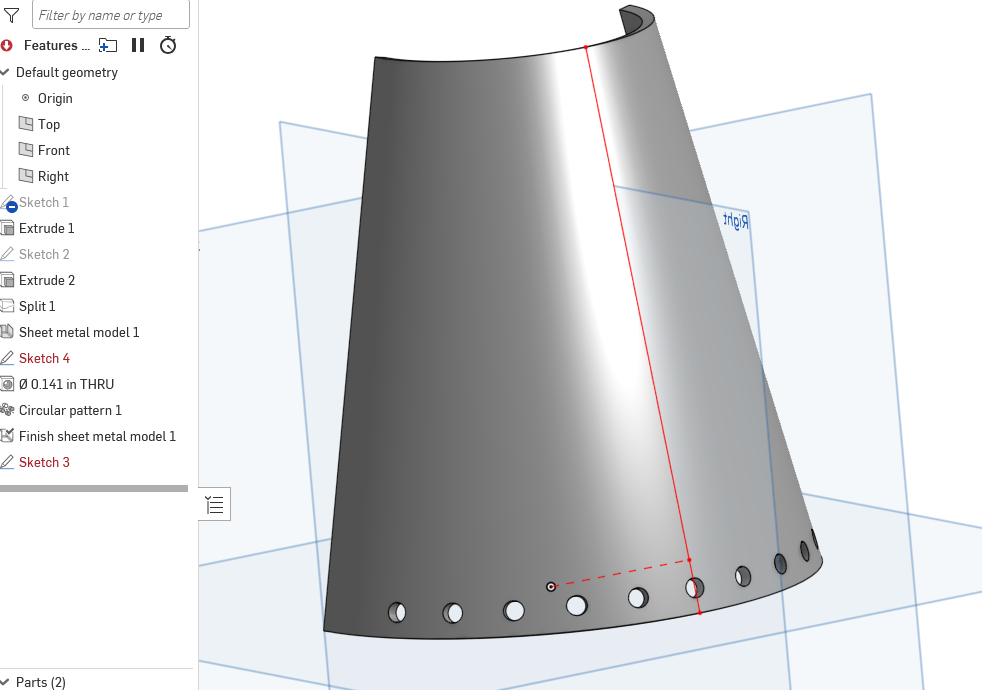Image resolution: width=982 pixels, height=690 pixels.
Task: Click the filter funnel icon
Action: tap(11, 15)
